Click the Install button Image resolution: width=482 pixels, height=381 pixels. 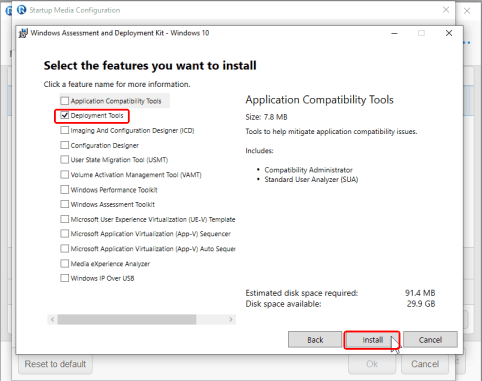pos(372,340)
